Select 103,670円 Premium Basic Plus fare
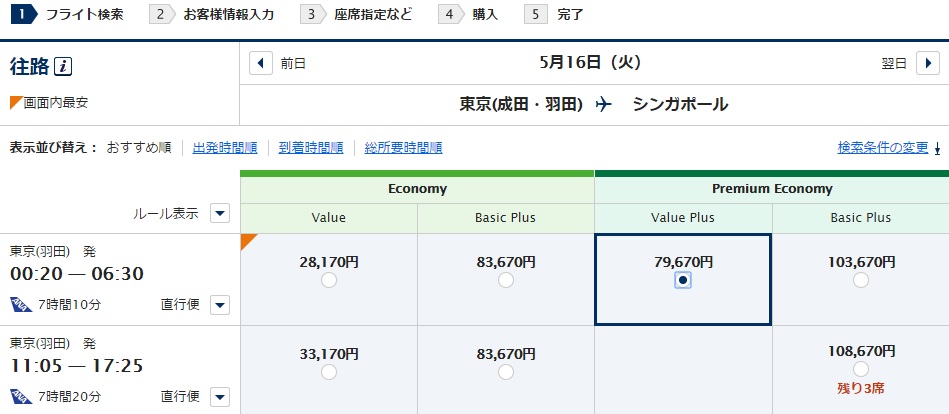This screenshot has width=949, height=414. coord(861,280)
